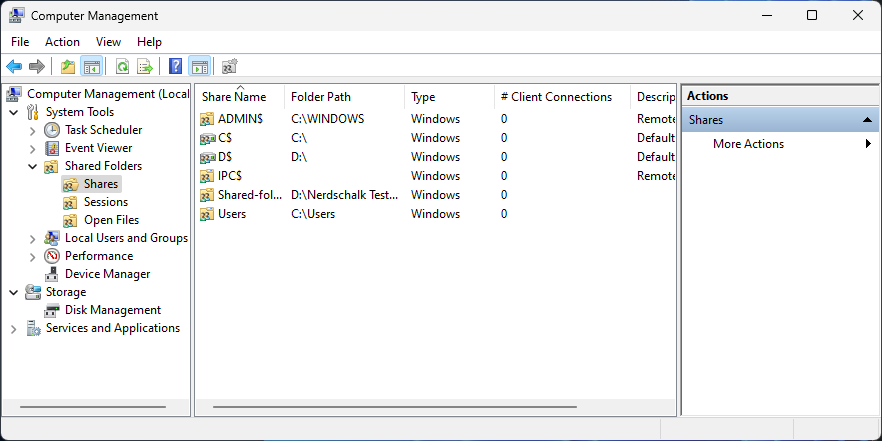Select the Disk Management tree icon
Screen dimensions: 882x441
(51, 310)
